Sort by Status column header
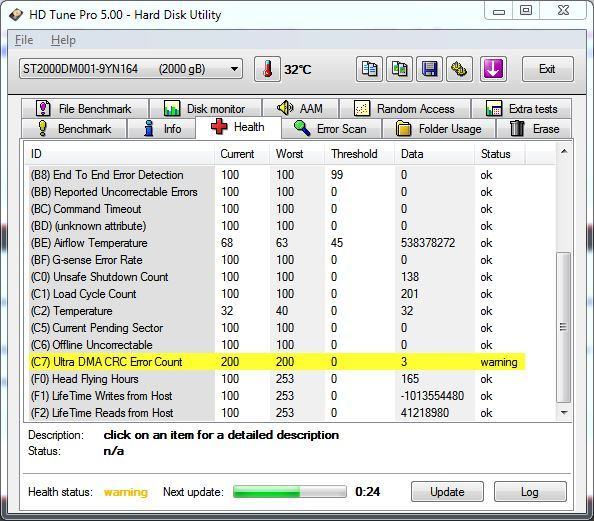 (499, 154)
